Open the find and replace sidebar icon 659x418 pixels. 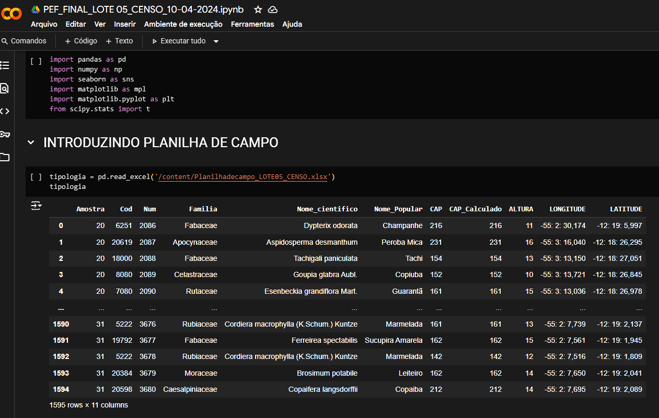point(5,88)
